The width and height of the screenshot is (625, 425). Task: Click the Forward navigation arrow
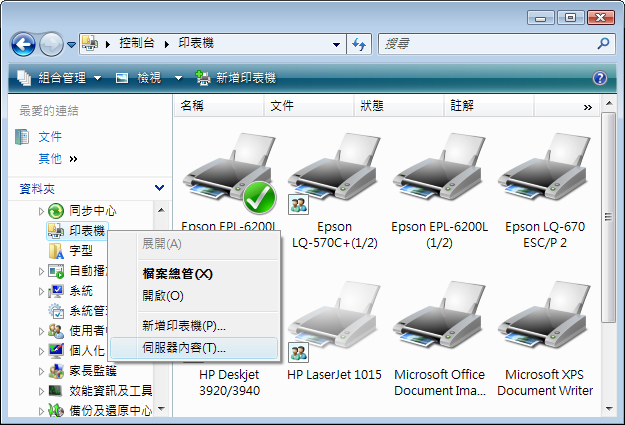tap(51, 44)
